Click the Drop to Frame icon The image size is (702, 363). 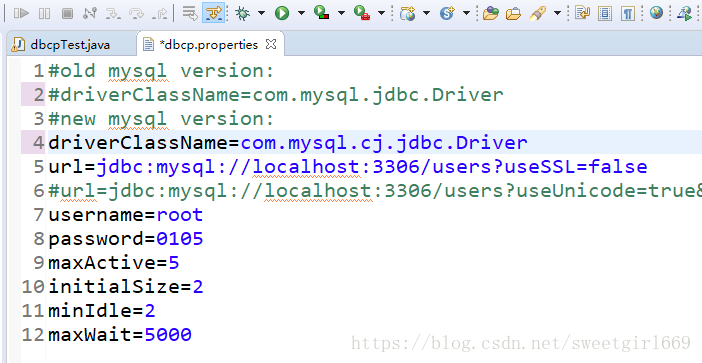(190, 13)
